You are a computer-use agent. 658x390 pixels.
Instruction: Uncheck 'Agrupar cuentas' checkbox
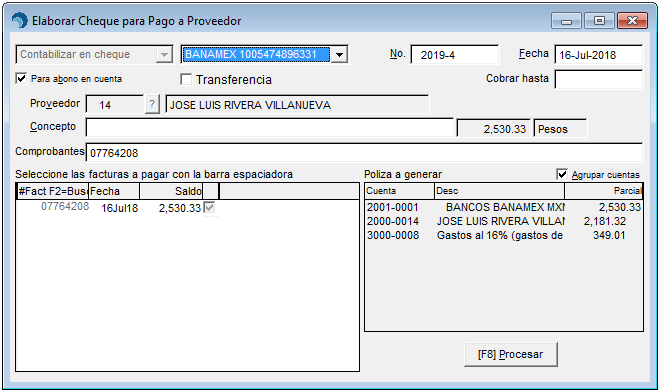[x=562, y=174]
